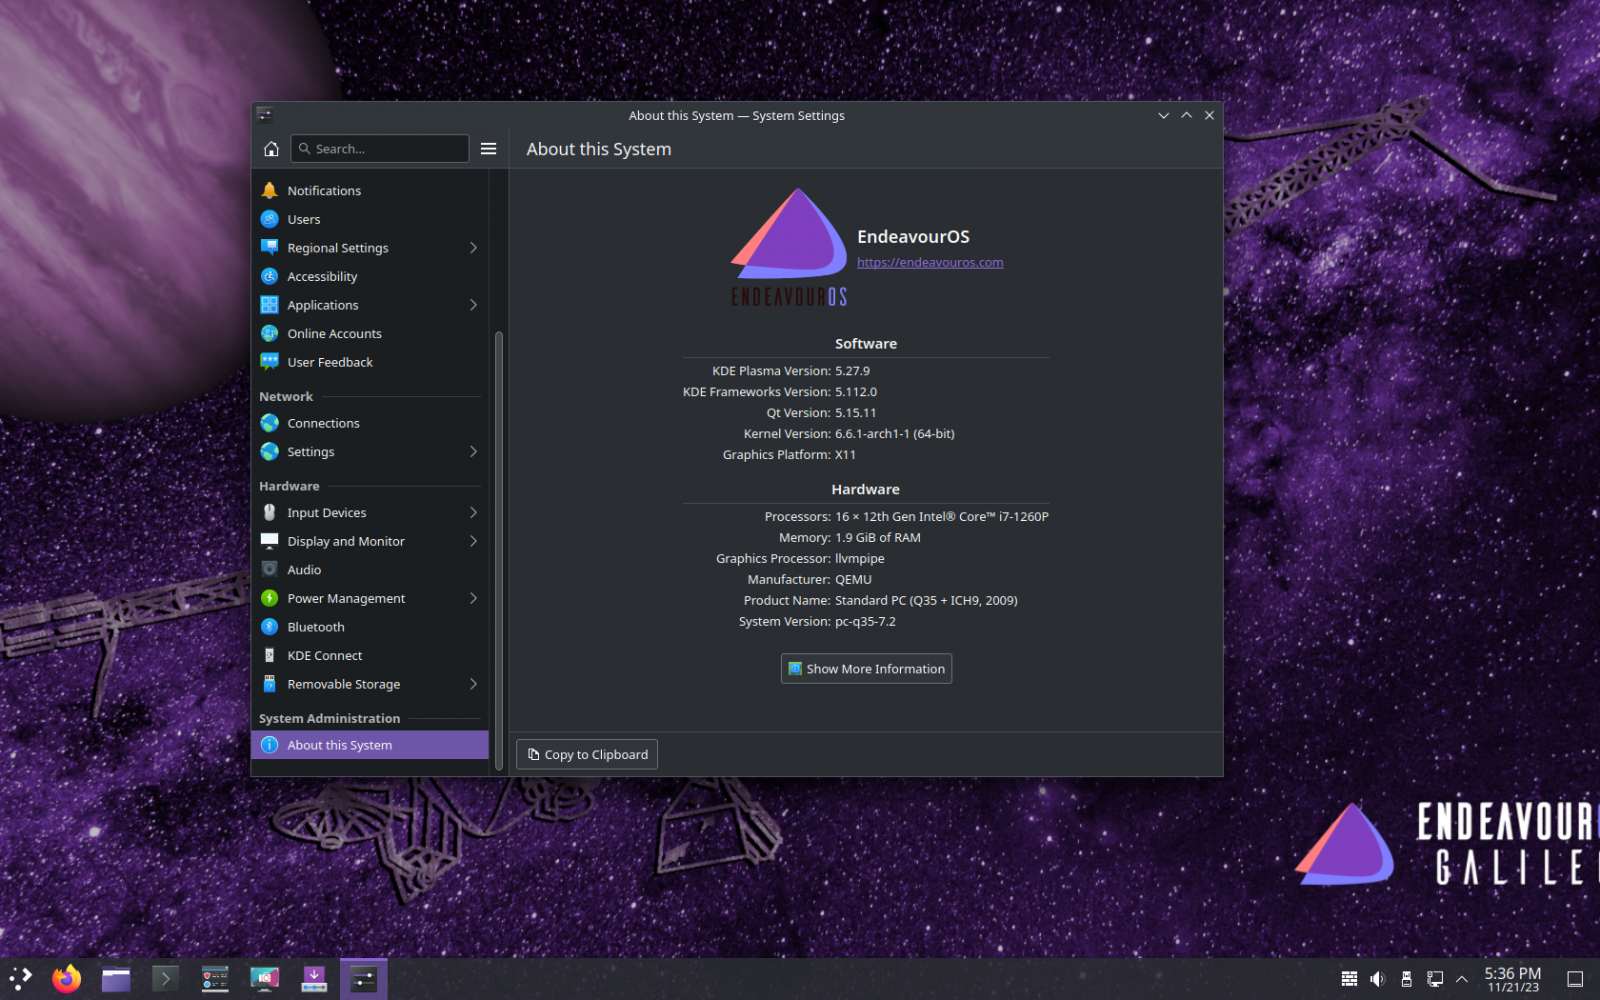Click the home icon in System Settings

point(271,149)
